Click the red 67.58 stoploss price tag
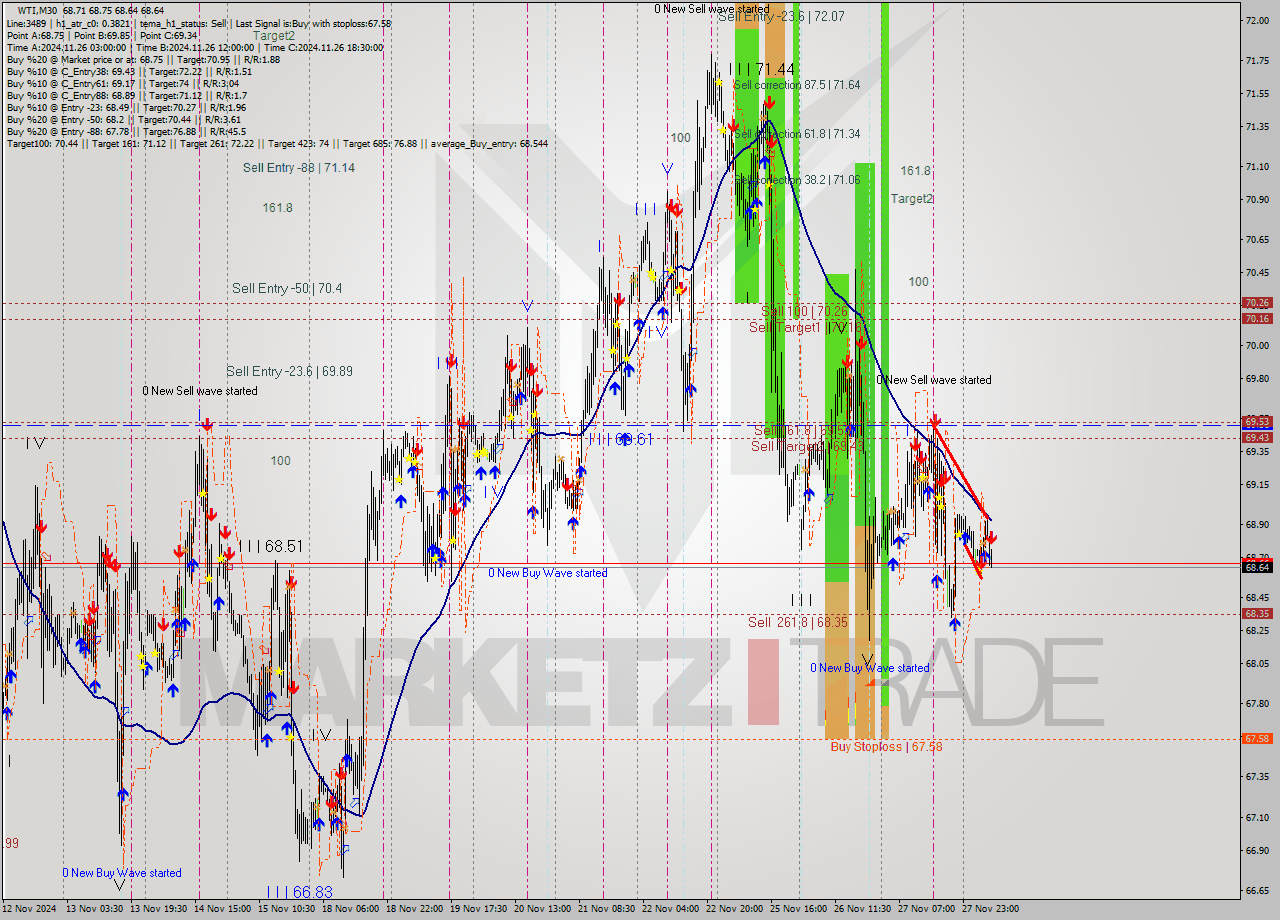 [1257, 739]
